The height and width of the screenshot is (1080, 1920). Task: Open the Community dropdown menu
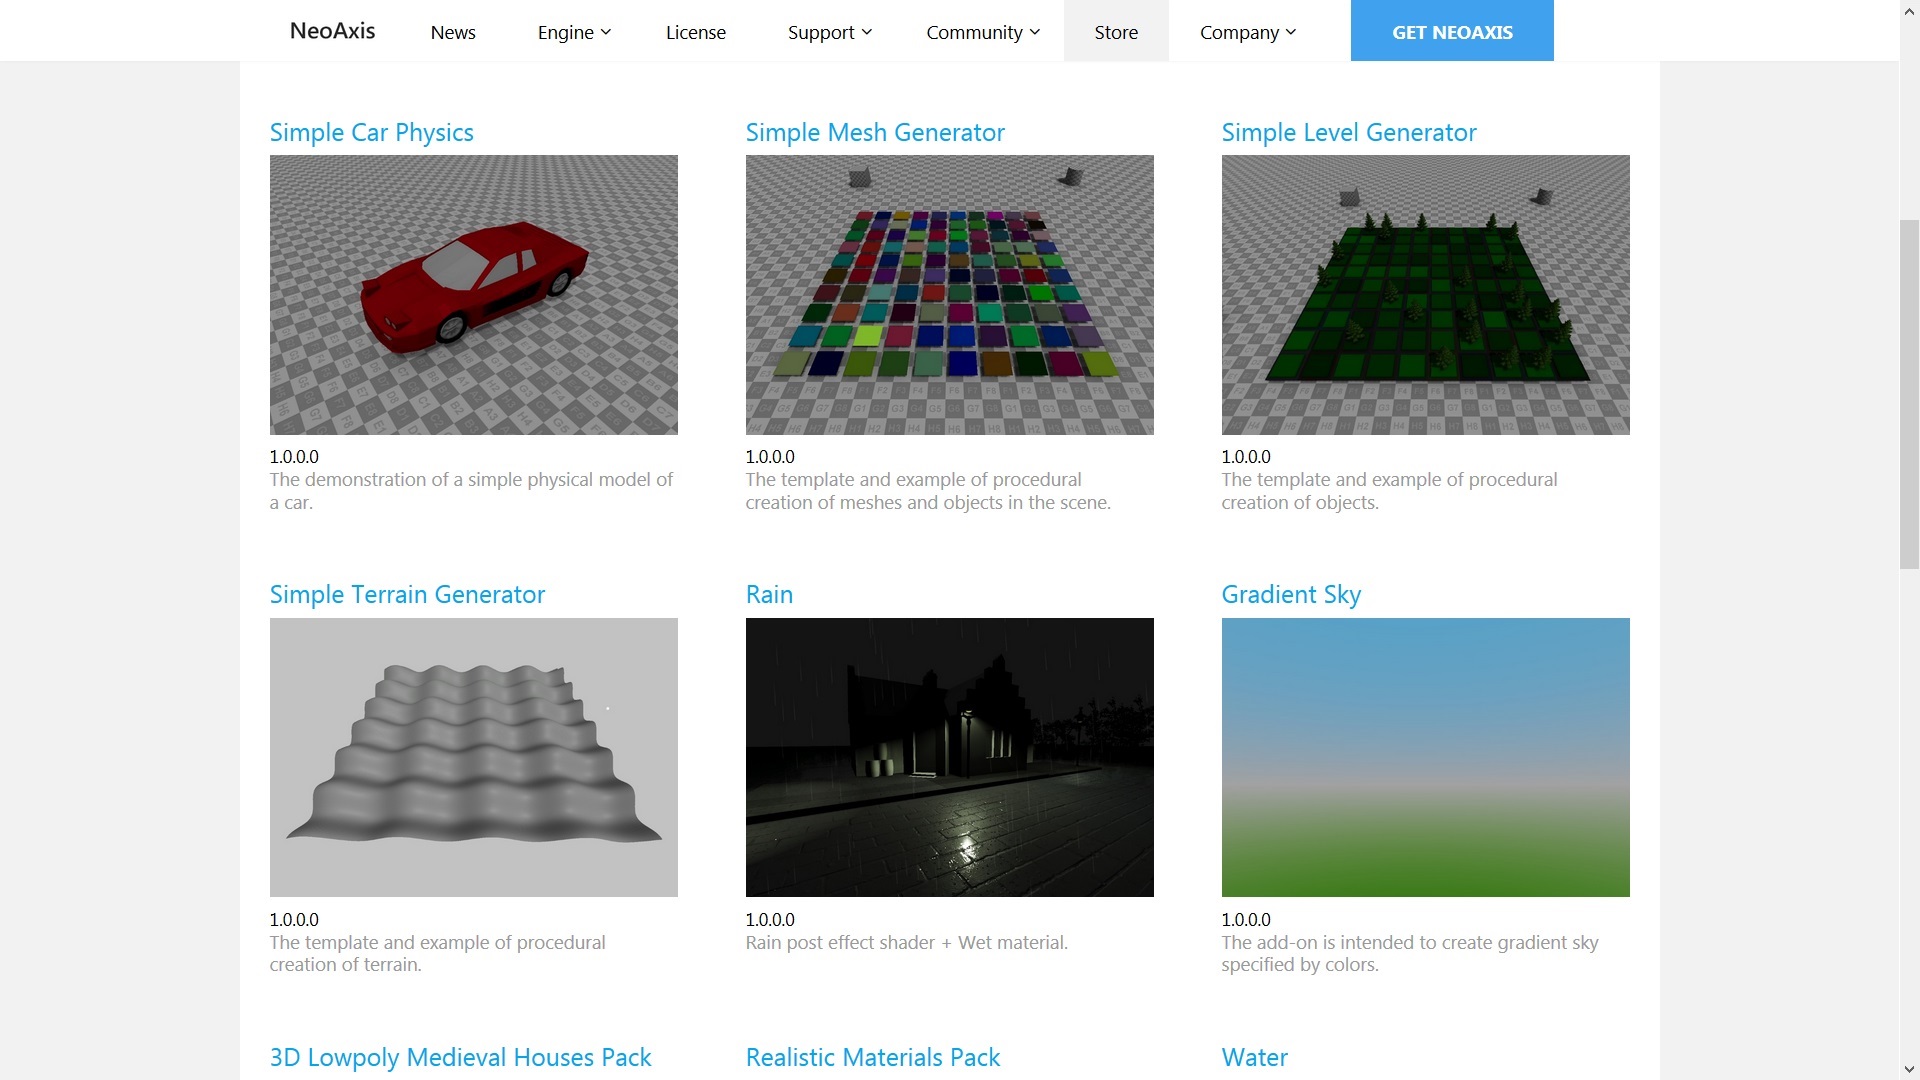click(x=982, y=32)
